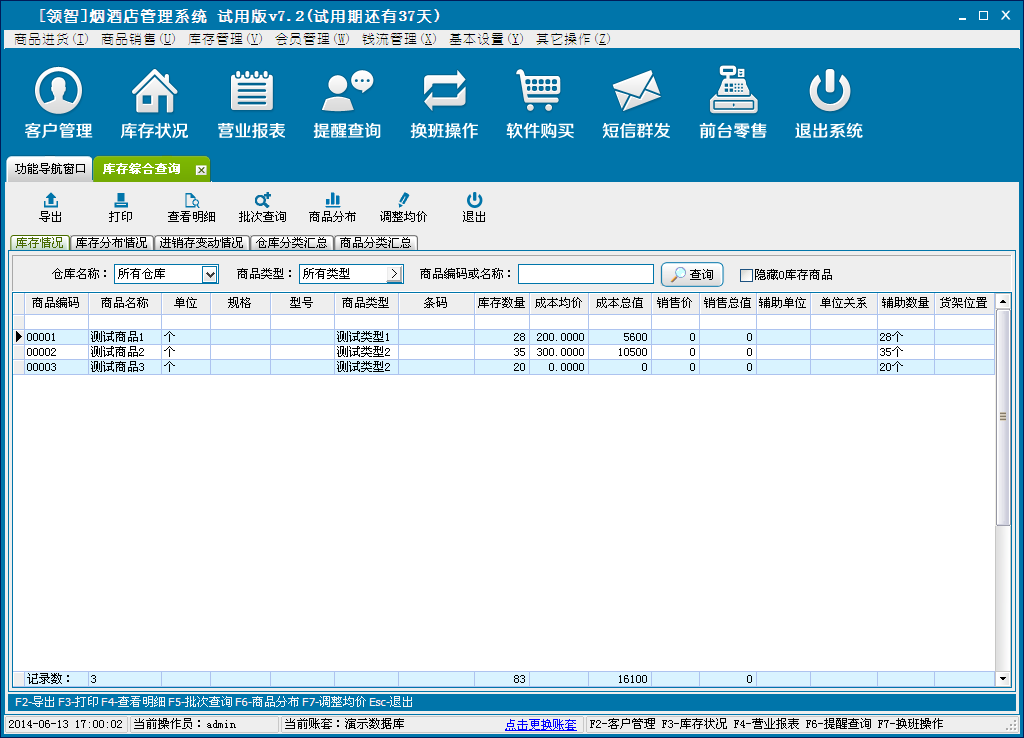Click the 商品编码或名称 input field
Viewport: 1024px width, 738px height.
(585, 274)
